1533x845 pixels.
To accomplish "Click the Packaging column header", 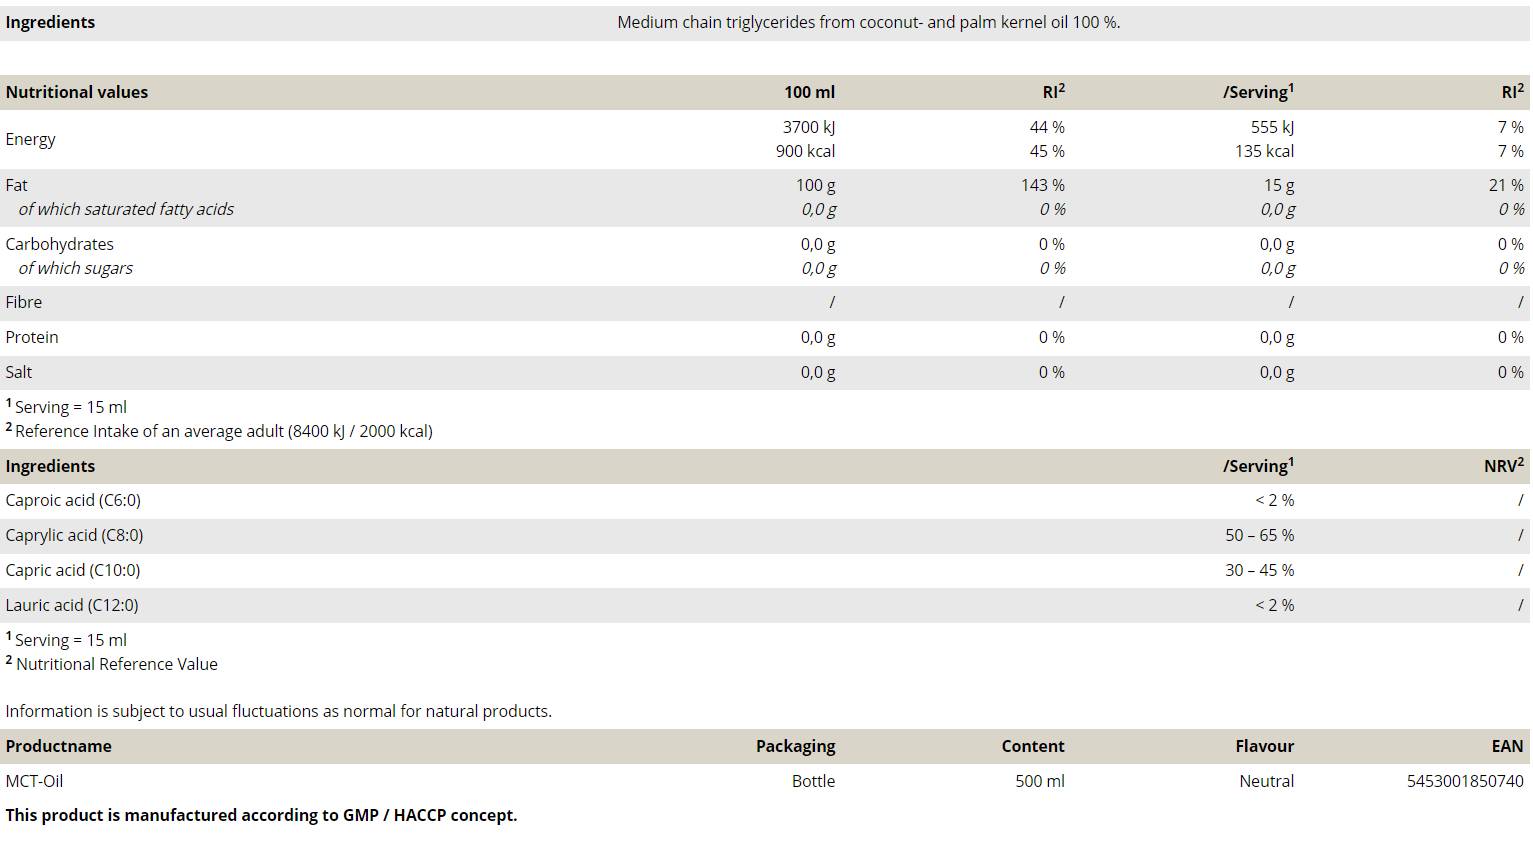I will pyautogui.click(x=795, y=746).
